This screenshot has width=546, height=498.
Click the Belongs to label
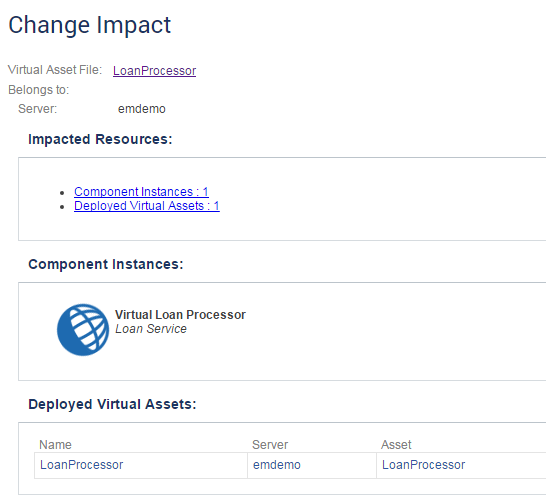[x=39, y=90]
